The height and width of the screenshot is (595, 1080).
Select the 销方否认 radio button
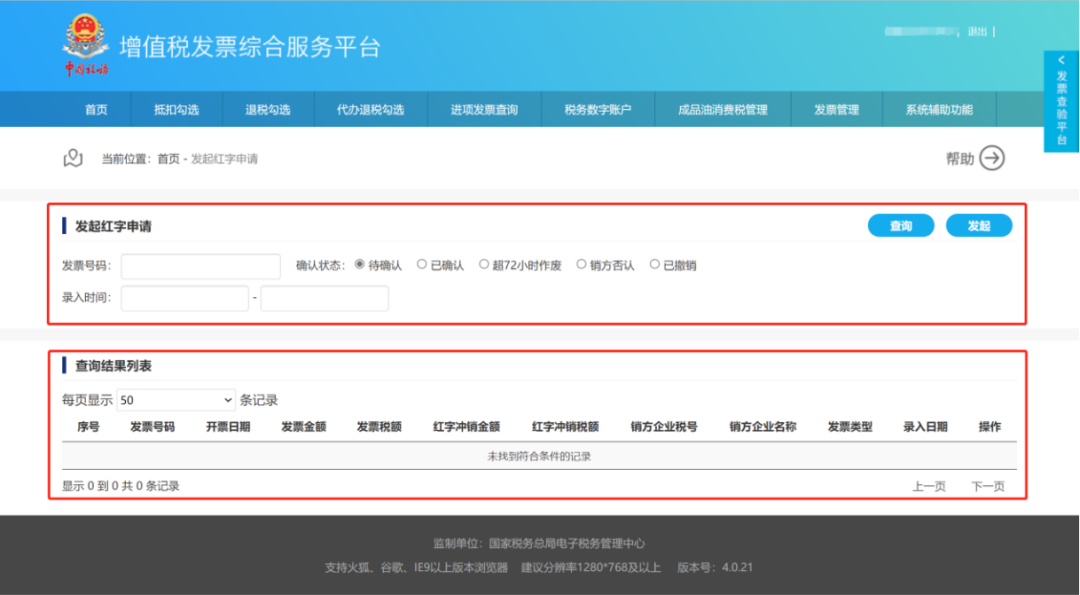click(x=581, y=265)
